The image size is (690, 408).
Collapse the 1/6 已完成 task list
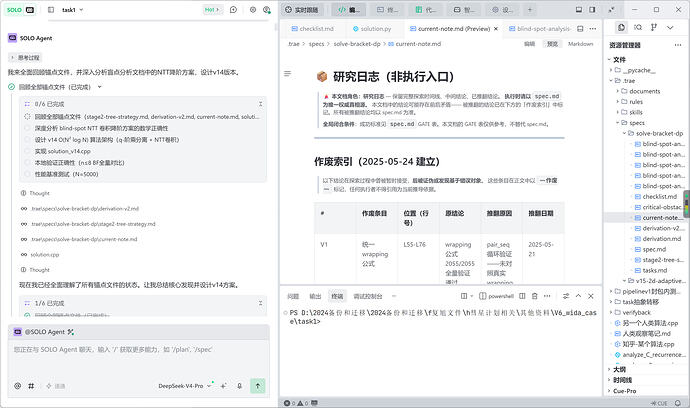(x=261, y=303)
